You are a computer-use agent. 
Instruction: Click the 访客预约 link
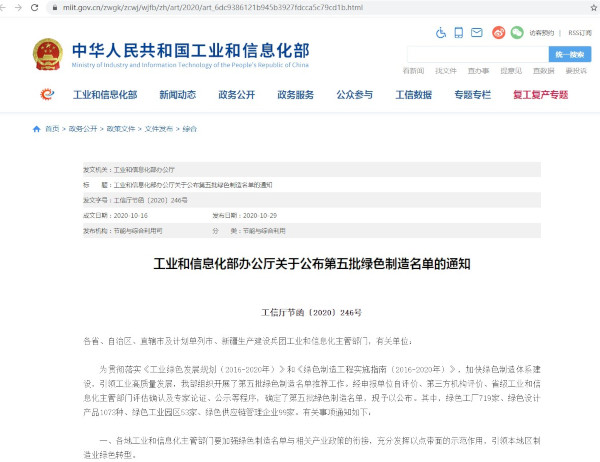541,33
